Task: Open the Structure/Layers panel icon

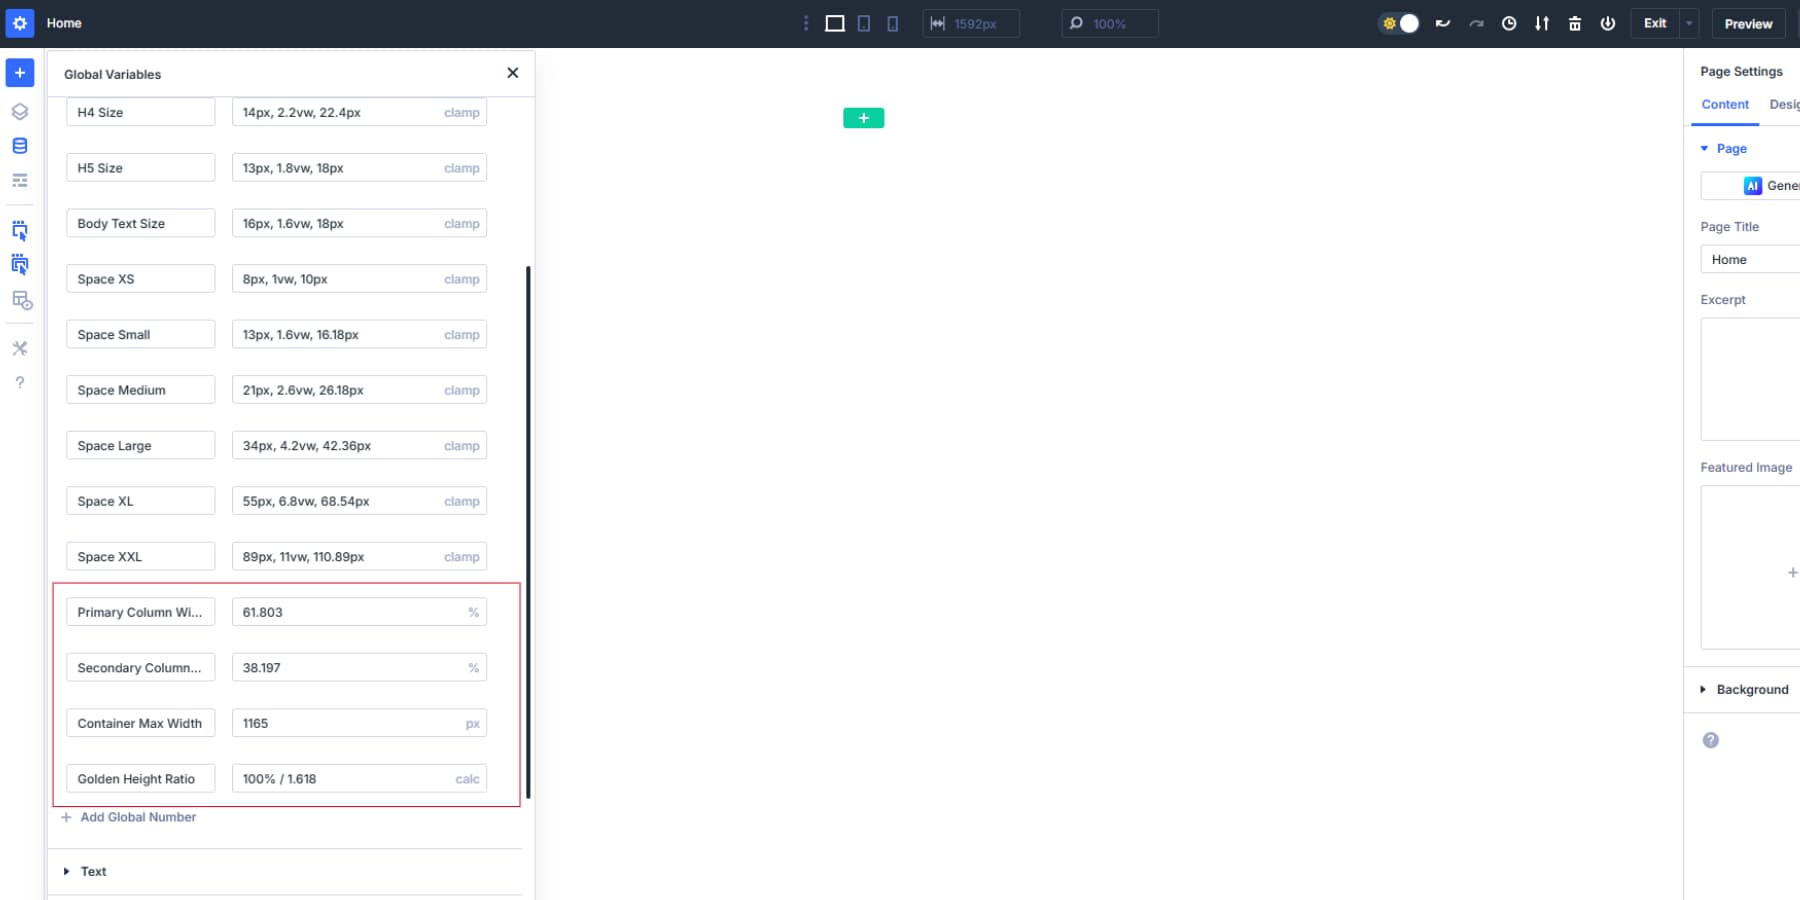Action: (x=19, y=111)
